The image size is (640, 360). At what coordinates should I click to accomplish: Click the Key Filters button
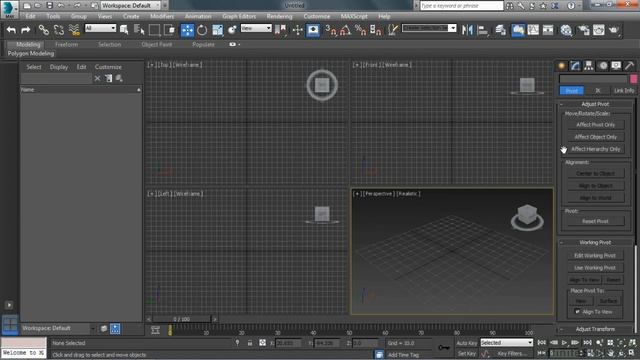tap(511, 353)
